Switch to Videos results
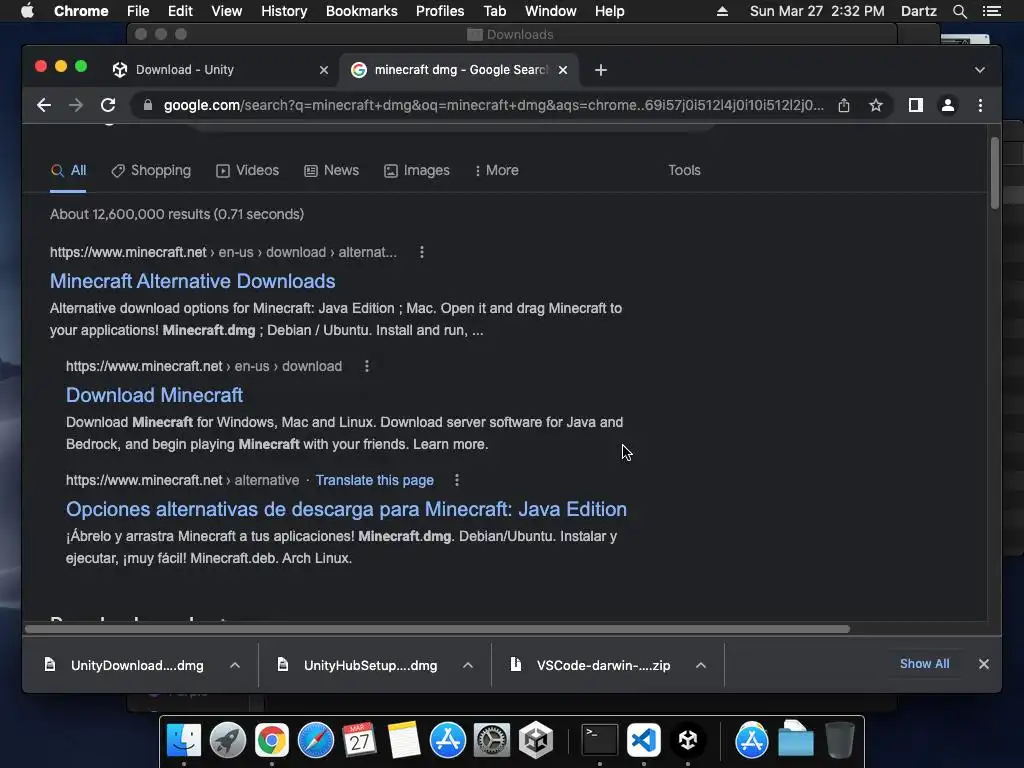The width and height of the screenshot is (1024, 768). coord(248,170)
